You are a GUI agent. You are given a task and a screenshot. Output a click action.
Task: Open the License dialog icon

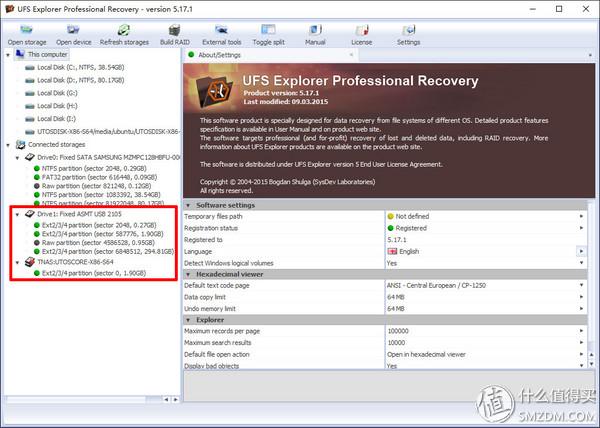[362, 30]
